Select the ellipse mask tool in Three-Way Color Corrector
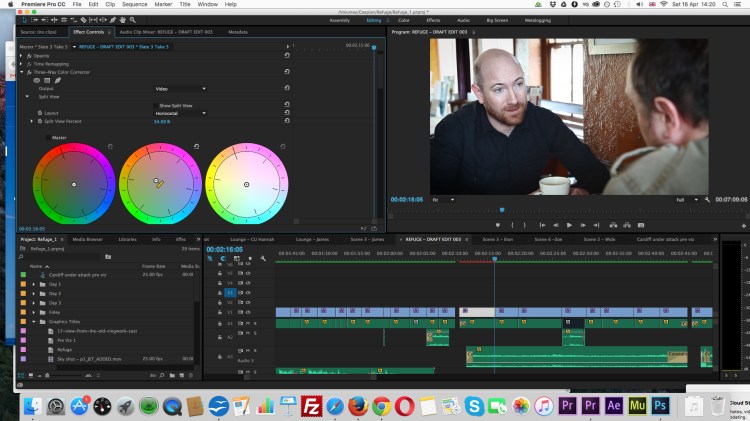750x421 pixels. [35, 80]
